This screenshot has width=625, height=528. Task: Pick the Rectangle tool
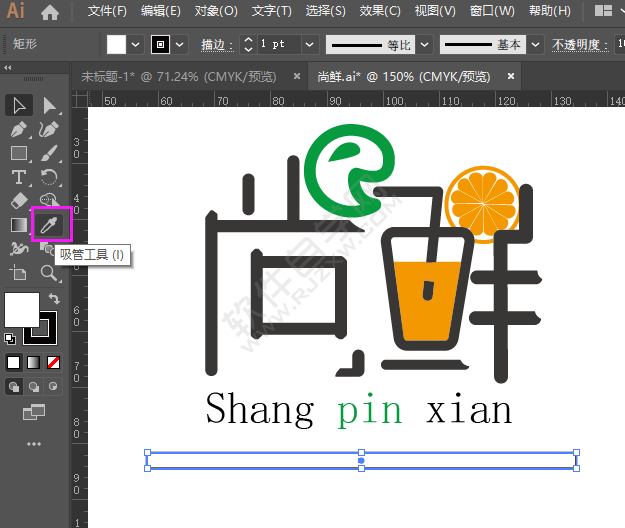19,153
